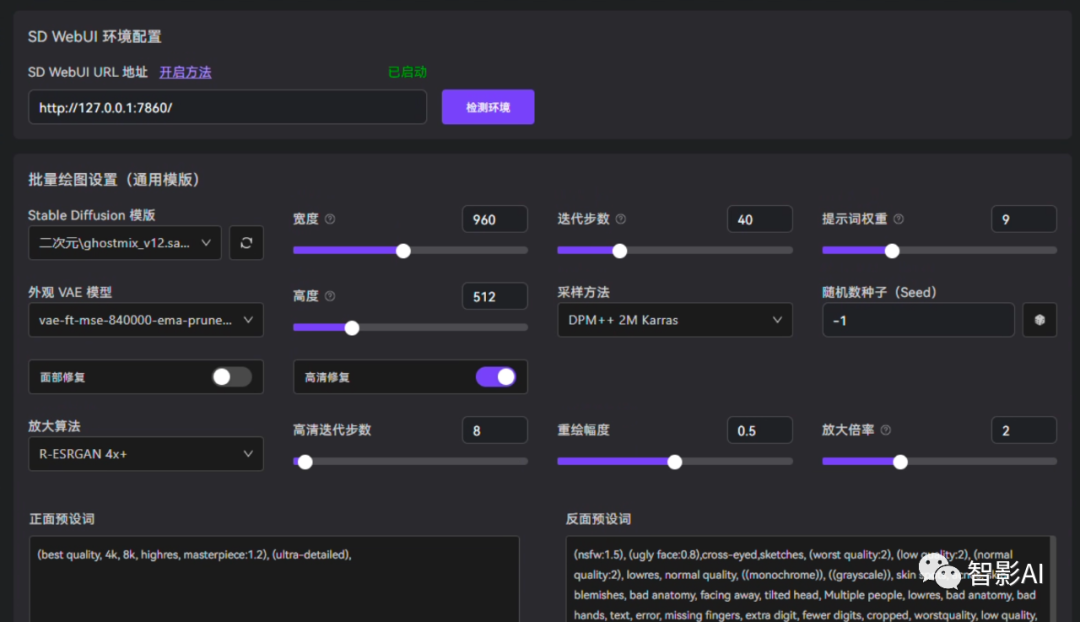This screenshot has height=622, width=1080.
Task: Click the 迭代步数 value field showing 40
Action: coord(759,219)
